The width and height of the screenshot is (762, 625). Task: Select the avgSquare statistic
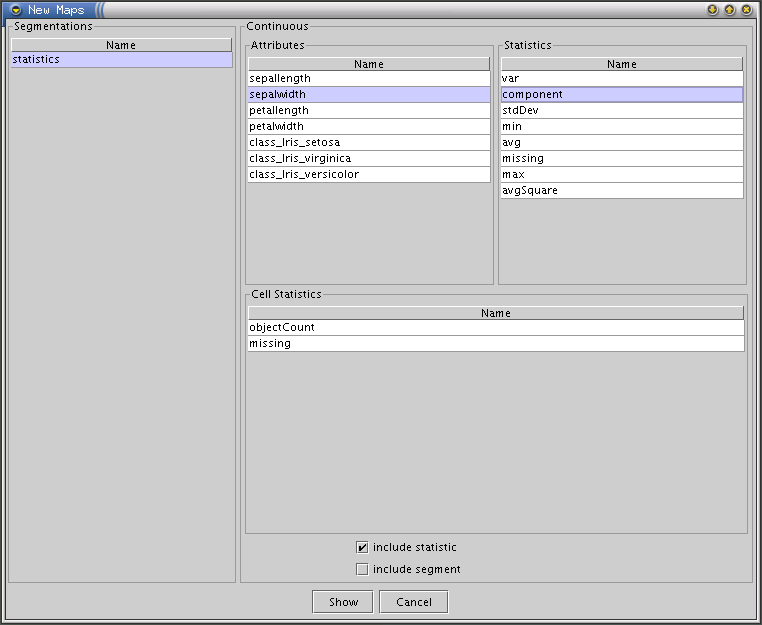(x=622, y=191)
